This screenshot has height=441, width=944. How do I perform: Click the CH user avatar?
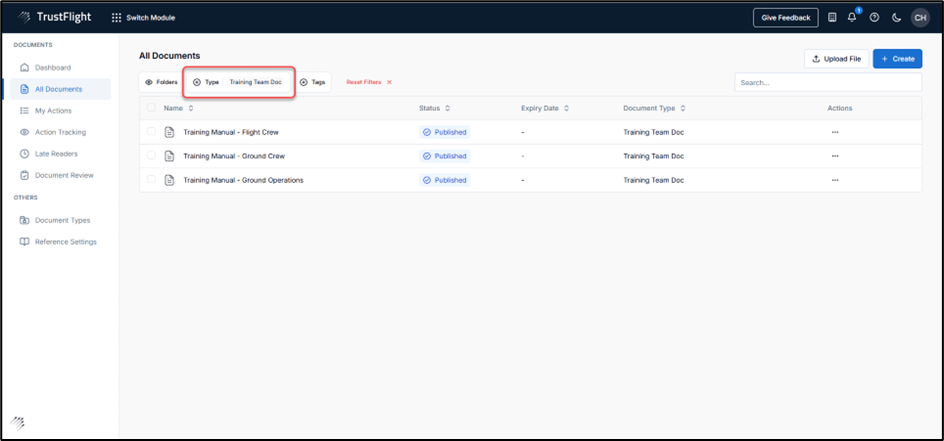click(x=919, y=17)
